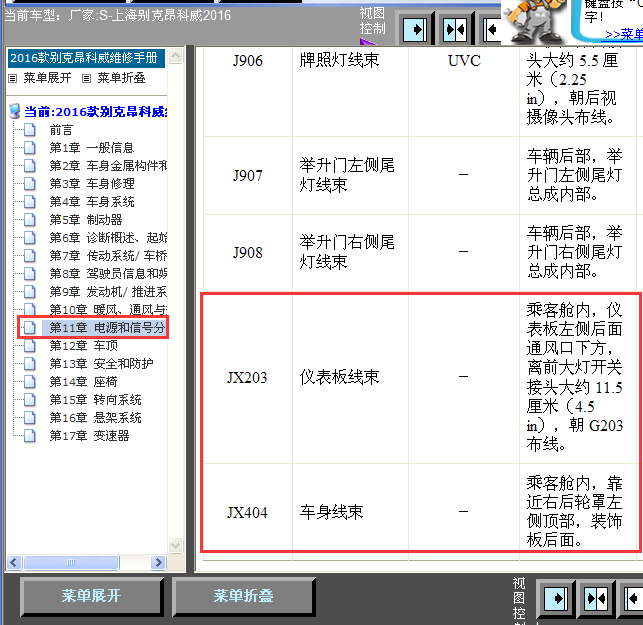Click UVC option cell
The width and height of the screenshot is (643, 625).
[x=464, y=61]
